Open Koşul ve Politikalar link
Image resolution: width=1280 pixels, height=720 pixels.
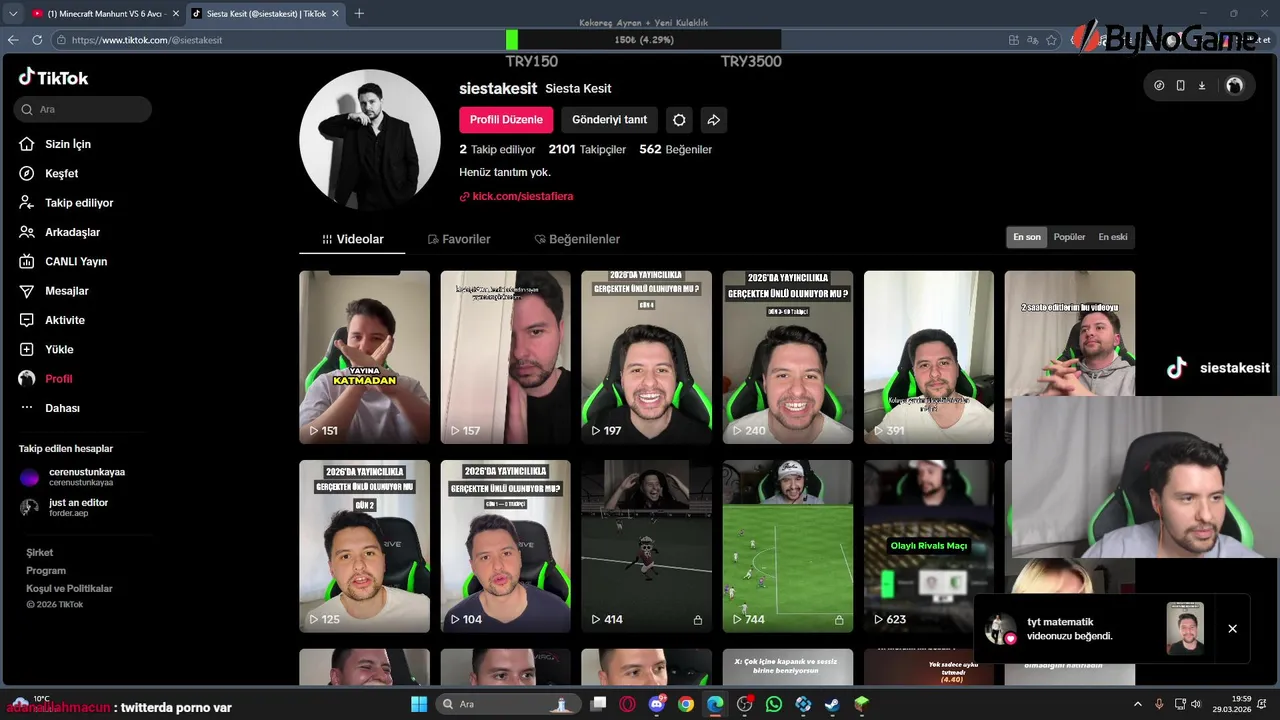[x=69, y=588]
